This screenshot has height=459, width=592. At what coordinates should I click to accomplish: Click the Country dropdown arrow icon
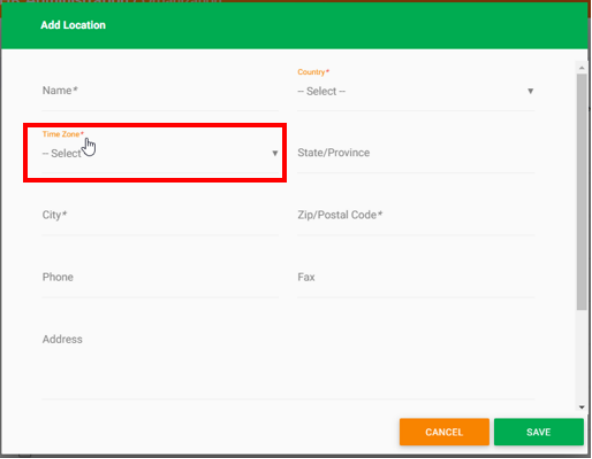pyautogui.click(x=530, y=91)
